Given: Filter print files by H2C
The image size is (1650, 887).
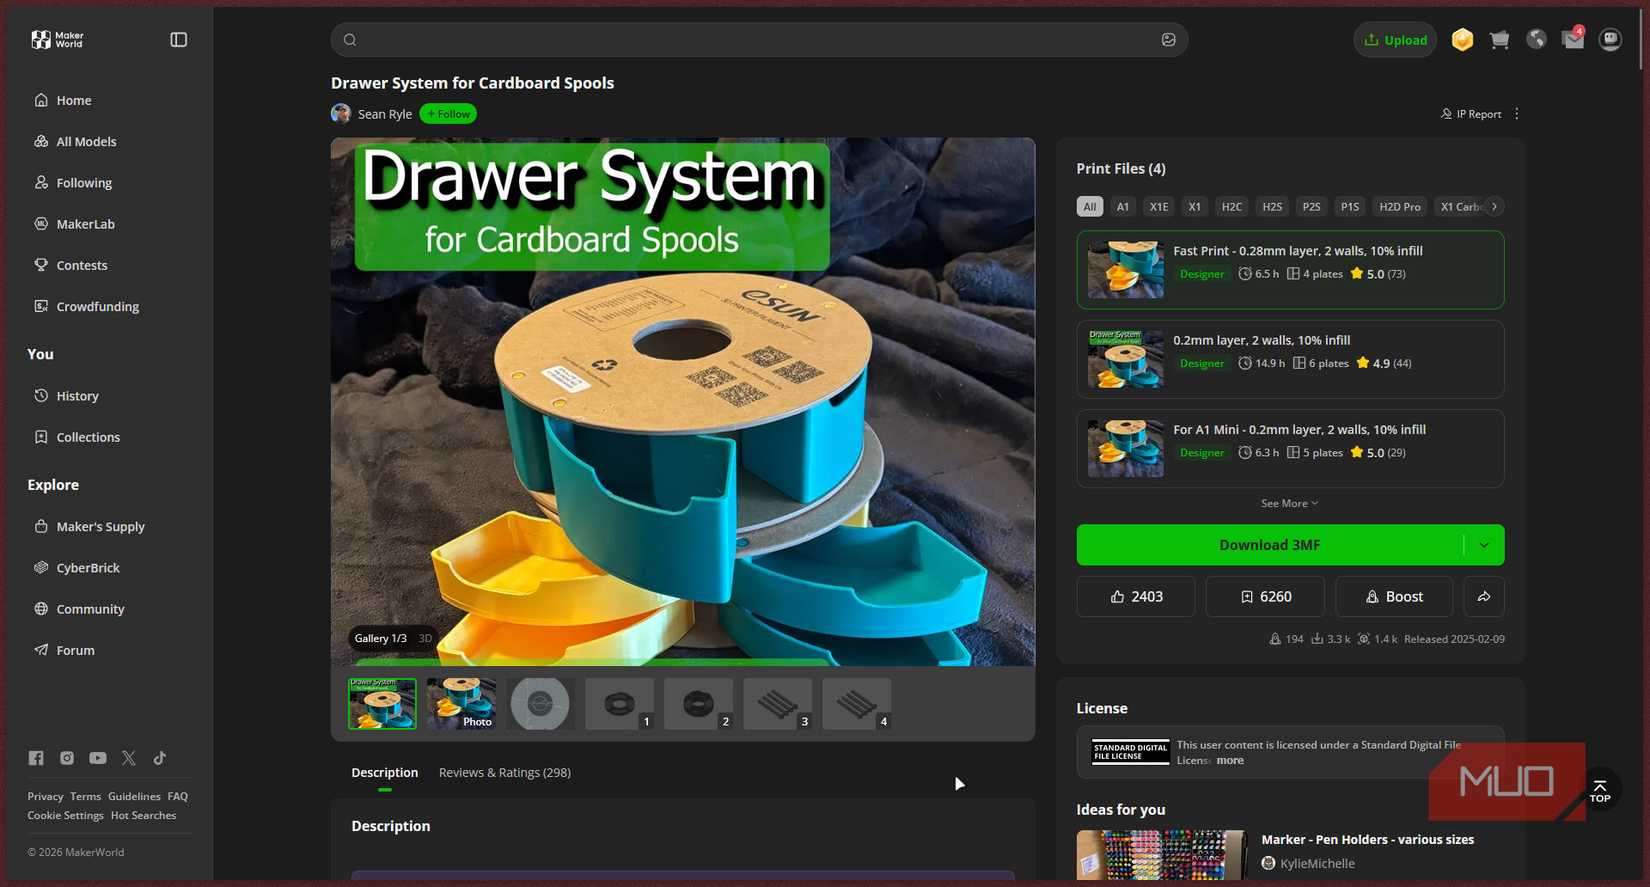Looking at the screenshot, I should [1232, 207].
